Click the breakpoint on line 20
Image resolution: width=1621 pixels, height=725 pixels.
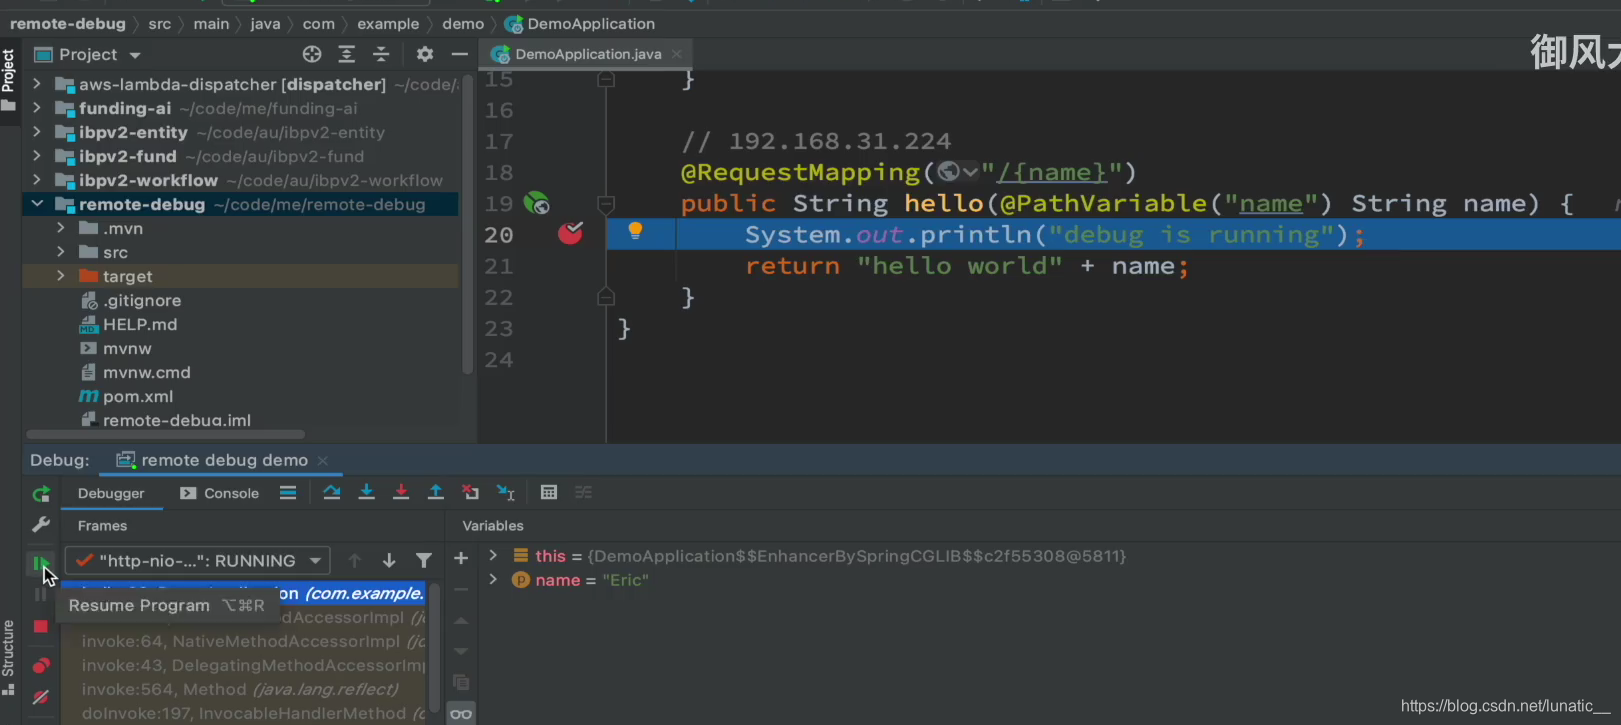click(x=570, y=233)
